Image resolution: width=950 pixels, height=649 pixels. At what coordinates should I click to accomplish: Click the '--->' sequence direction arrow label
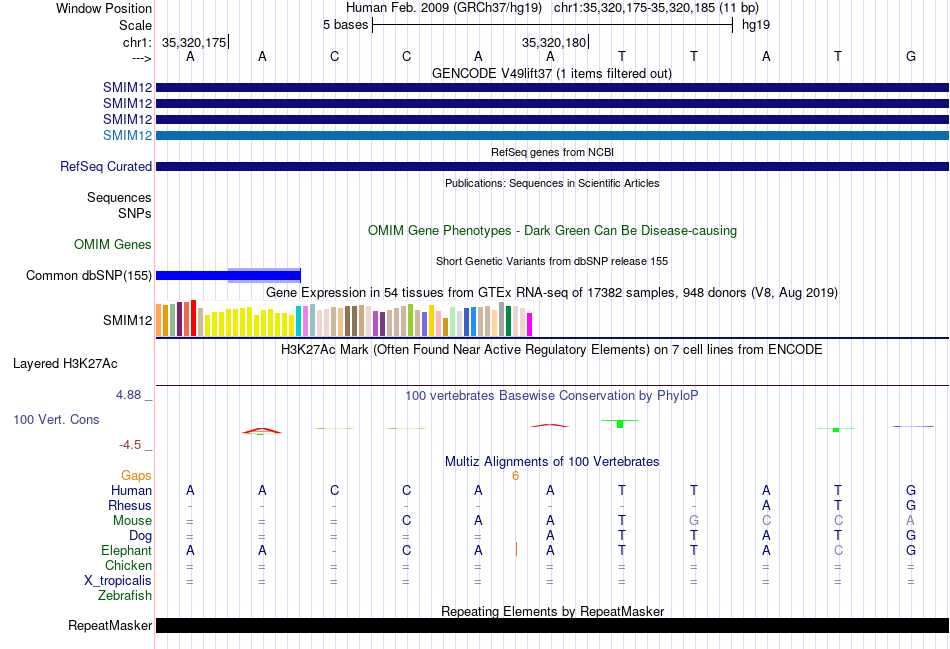click(x=141, y=58)
